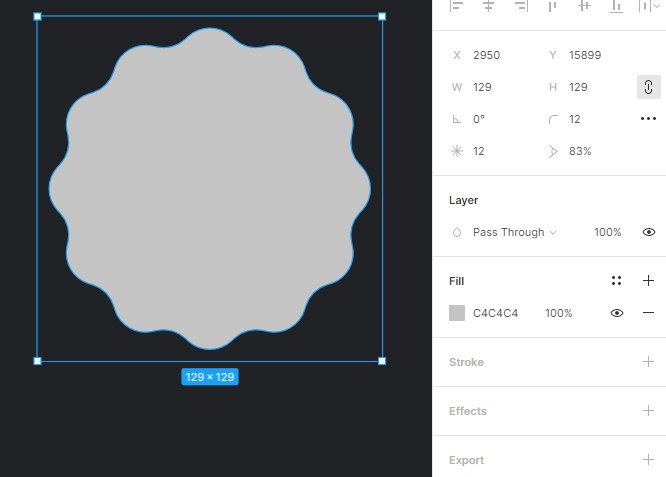This screenshot has width=666, height=477.
Task: Toggle the constrain proportions lock
Action: tap(649, 87)
